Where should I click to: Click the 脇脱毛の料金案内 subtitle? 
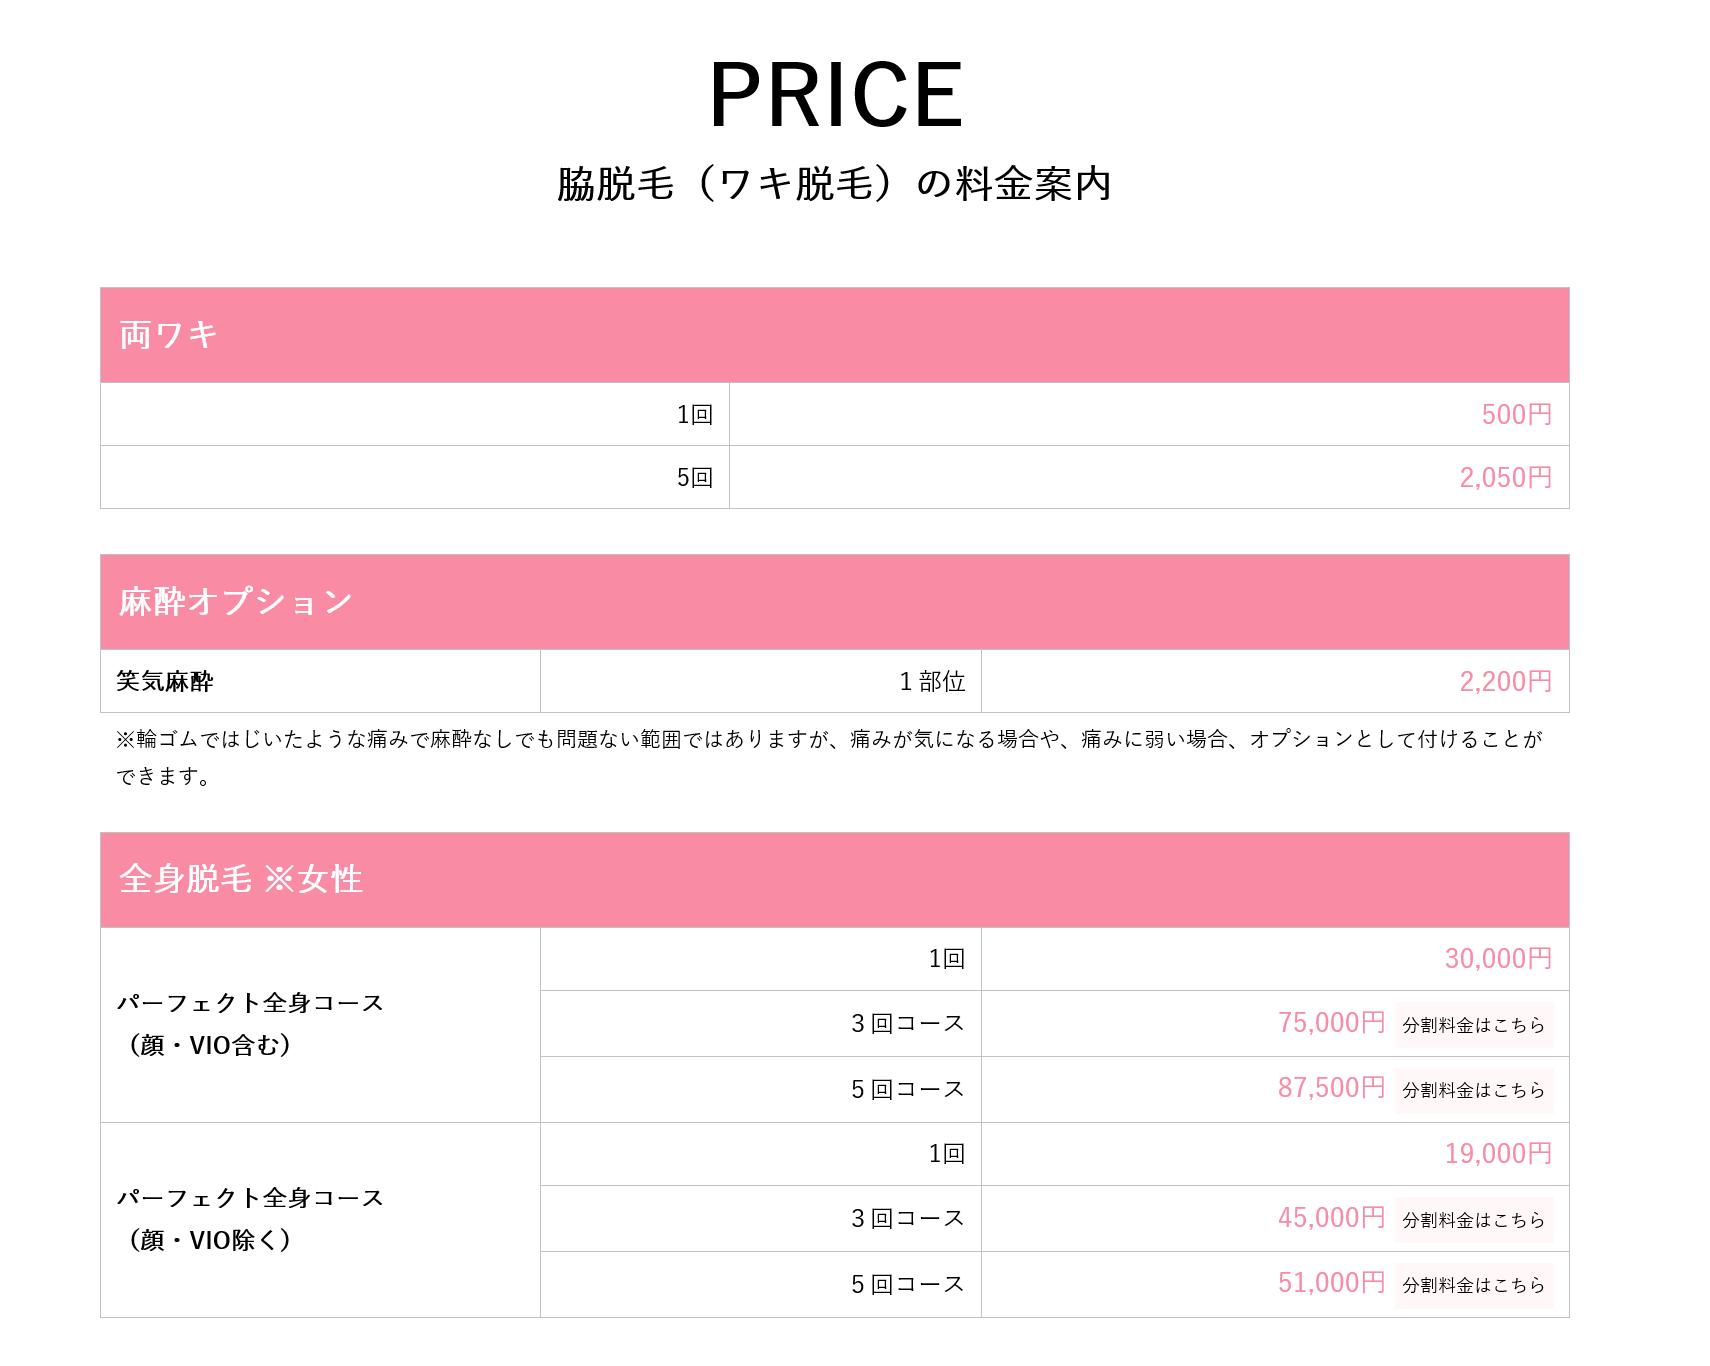point(834,184)
